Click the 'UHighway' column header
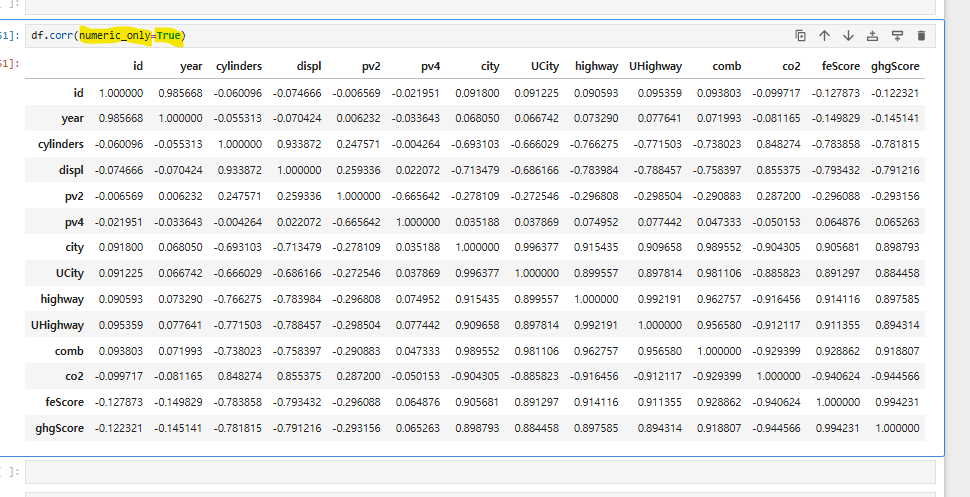The width and height of the screenshot is (970, 497). 655,66
